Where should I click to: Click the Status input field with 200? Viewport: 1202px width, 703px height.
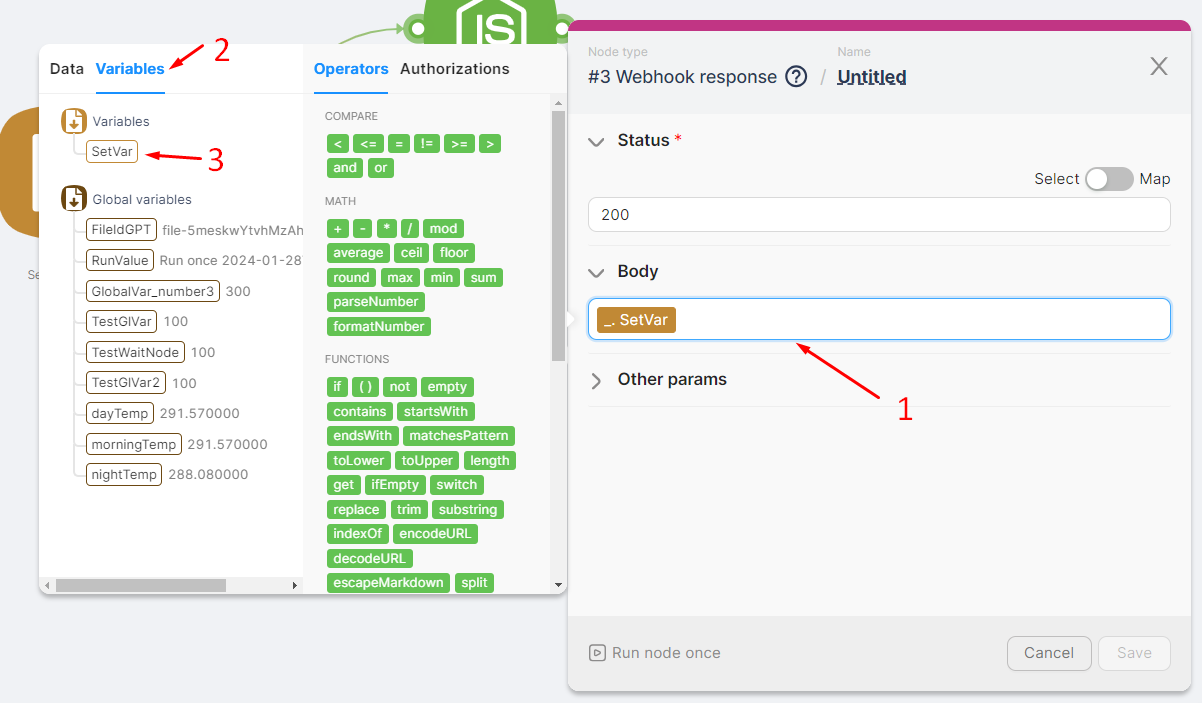(x=878, y=215)
